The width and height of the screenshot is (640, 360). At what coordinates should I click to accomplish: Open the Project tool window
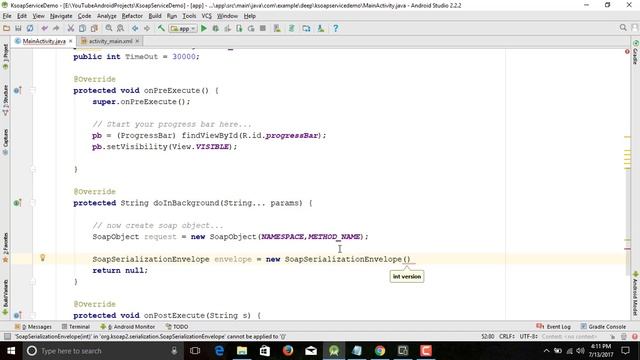pos(5,56)
